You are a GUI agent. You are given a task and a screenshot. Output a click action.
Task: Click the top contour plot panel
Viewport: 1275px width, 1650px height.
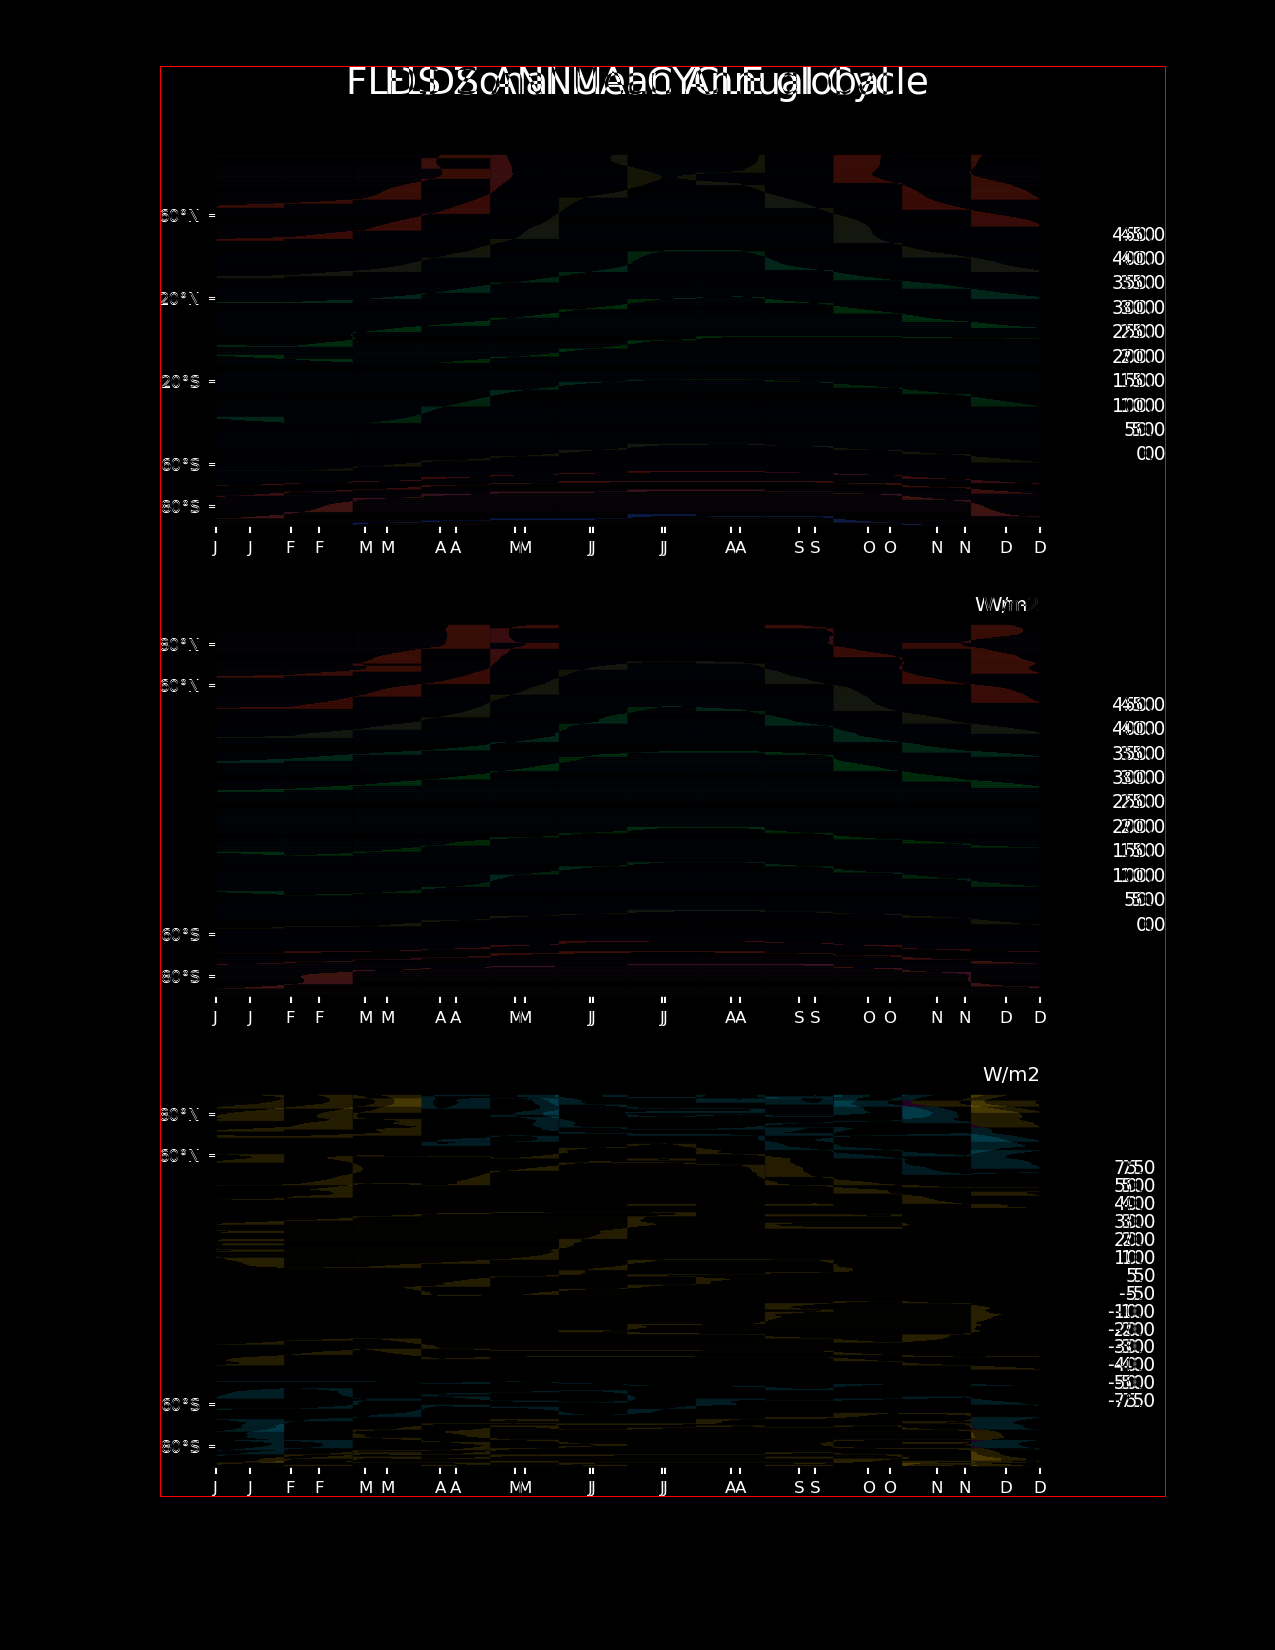(x=627, y=338)
